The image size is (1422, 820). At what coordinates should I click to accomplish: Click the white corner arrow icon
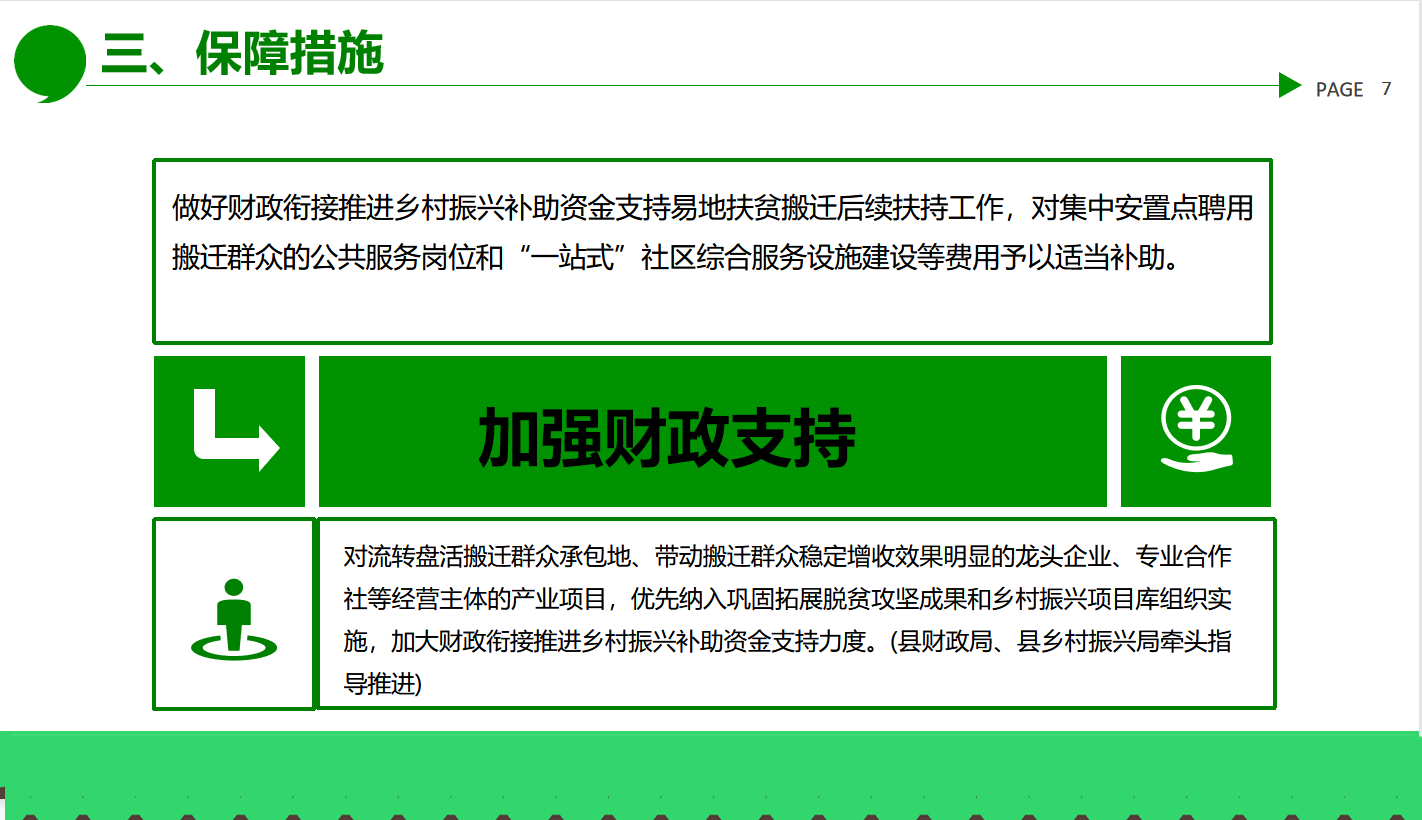pos(237,430)
